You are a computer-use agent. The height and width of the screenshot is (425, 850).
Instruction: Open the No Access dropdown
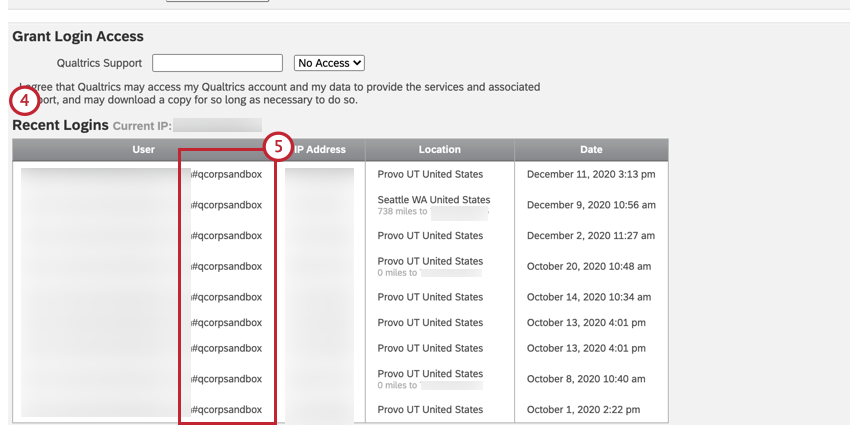click(x=330, y=63)
